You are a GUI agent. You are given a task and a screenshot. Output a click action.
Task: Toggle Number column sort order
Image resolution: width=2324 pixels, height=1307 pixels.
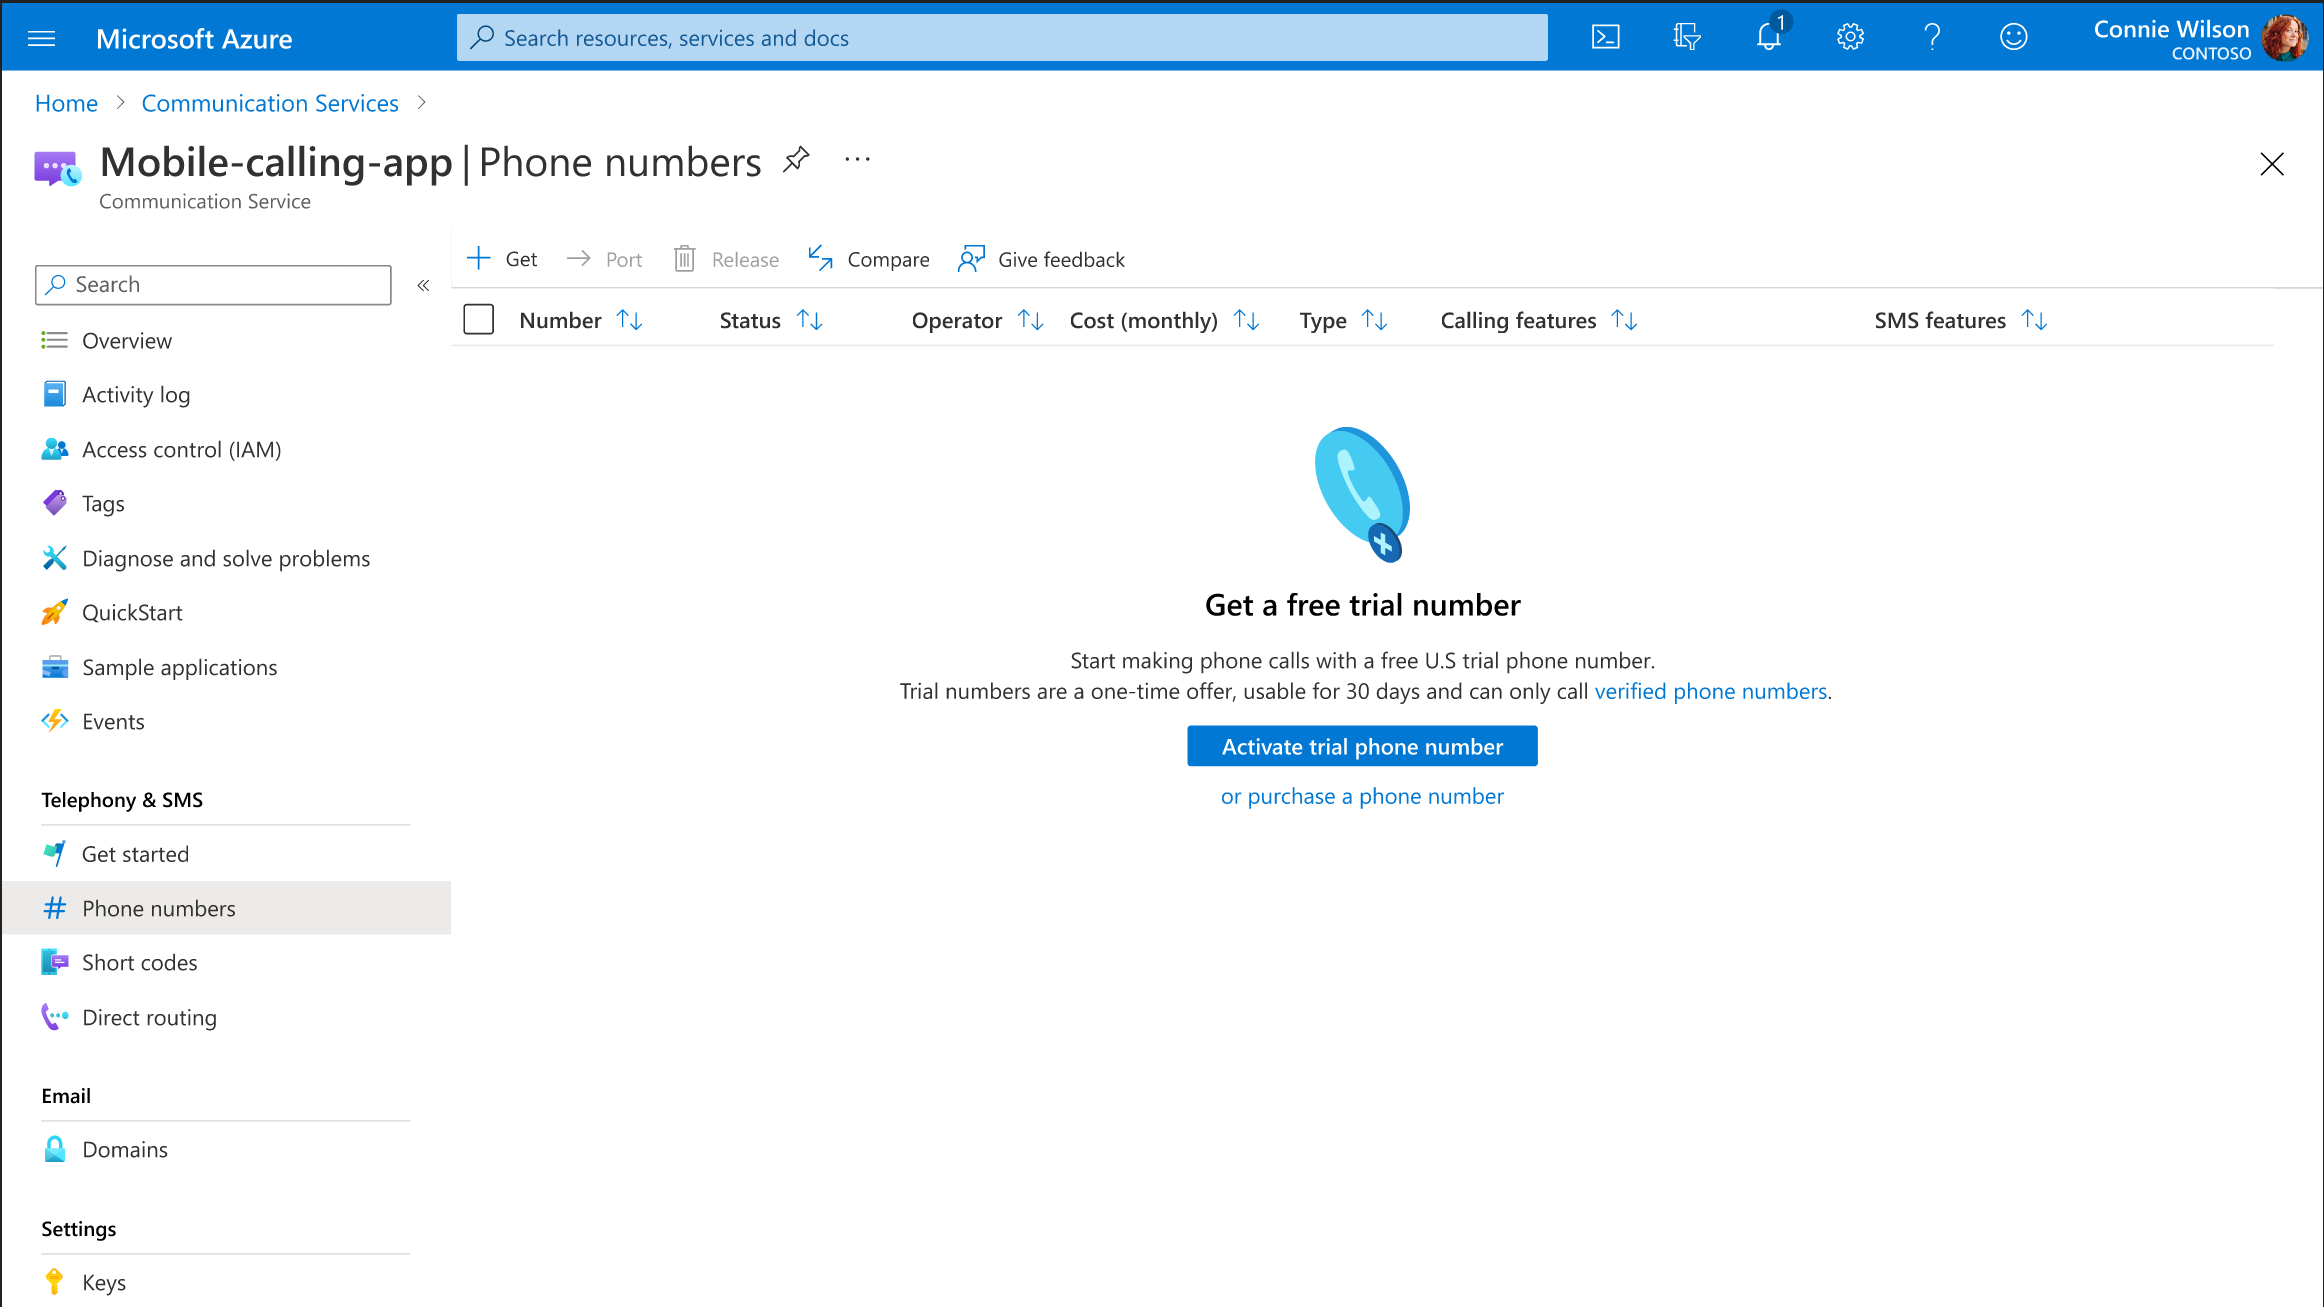point(627,321)
